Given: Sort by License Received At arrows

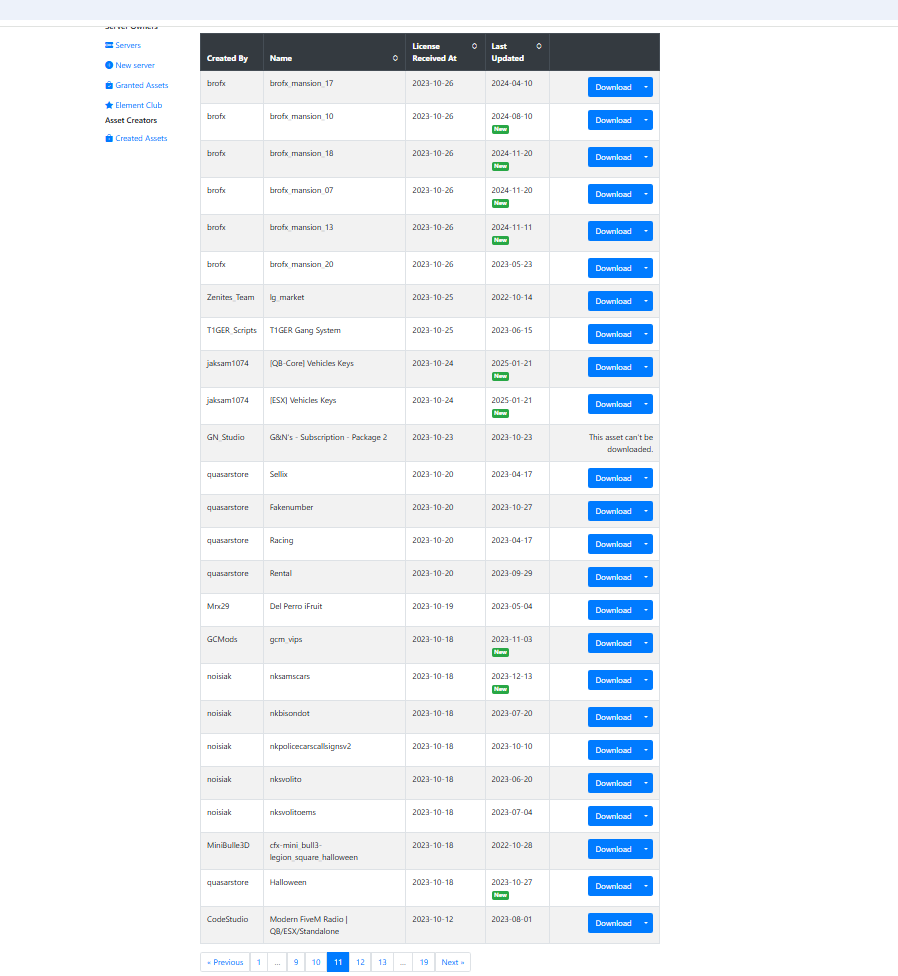Looking at the screenshot, I should tap(474, 46).
